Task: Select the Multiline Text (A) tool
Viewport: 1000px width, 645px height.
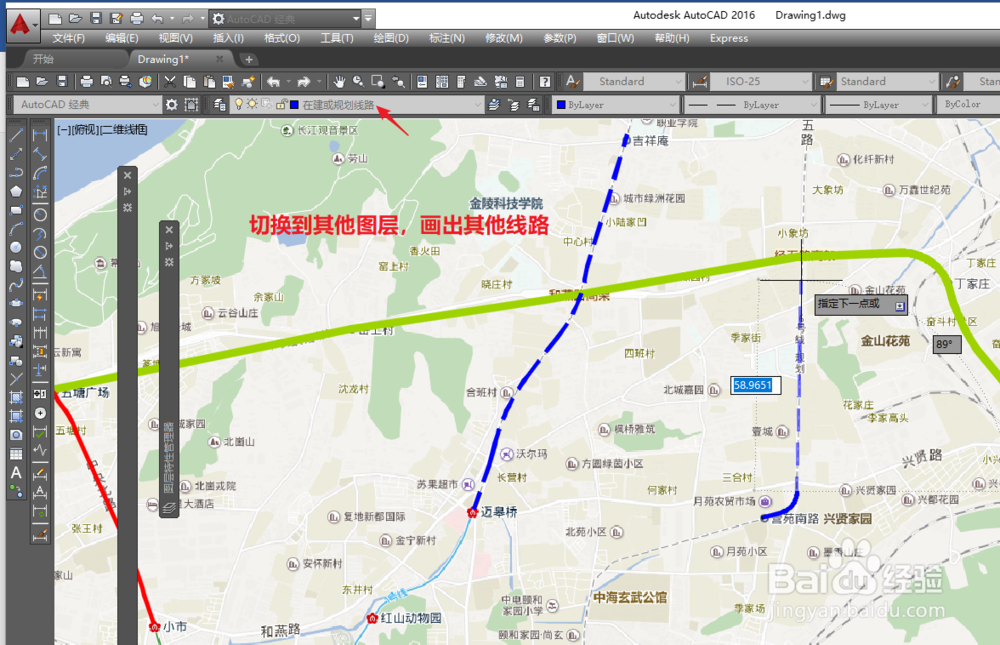Action: click(17, 473)
